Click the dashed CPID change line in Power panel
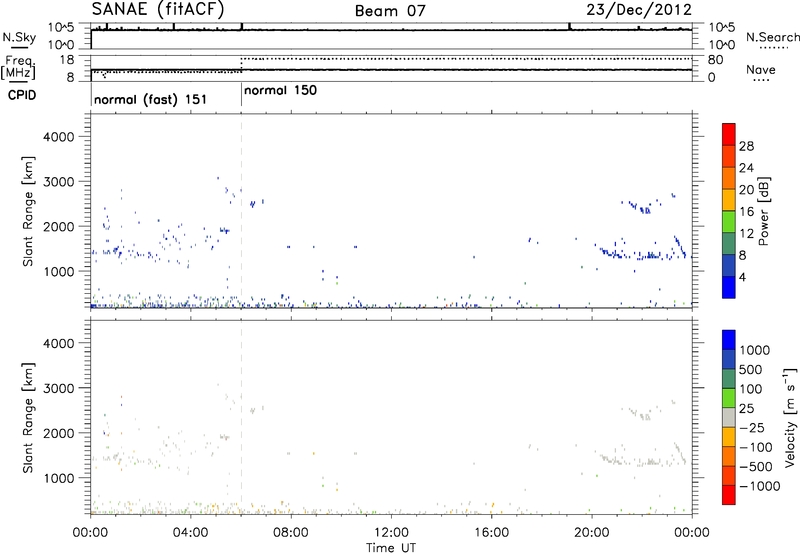800x554 pixels. click(x=241, y=211)
